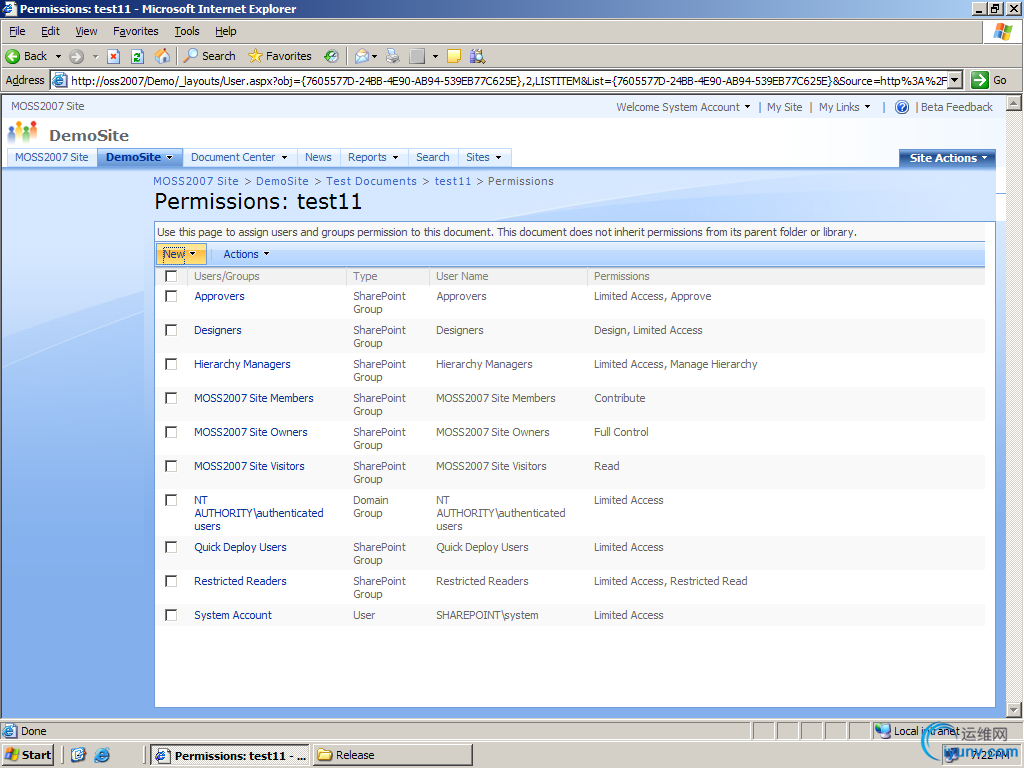Click the page scrollbar down arrow
Screen dimensions: 1024x768
[1014, 710]
